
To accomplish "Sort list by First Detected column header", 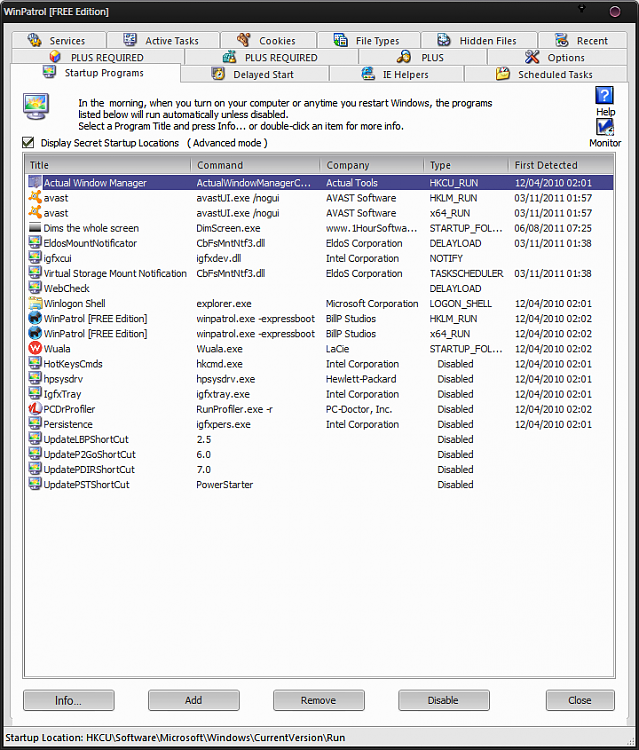I will (x=561, y=165).
